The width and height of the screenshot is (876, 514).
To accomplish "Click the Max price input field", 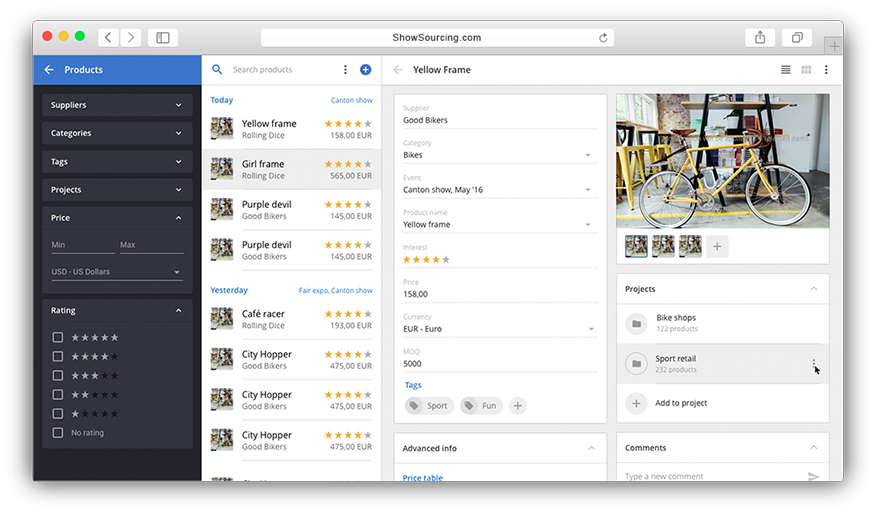I will pos(151,245).
